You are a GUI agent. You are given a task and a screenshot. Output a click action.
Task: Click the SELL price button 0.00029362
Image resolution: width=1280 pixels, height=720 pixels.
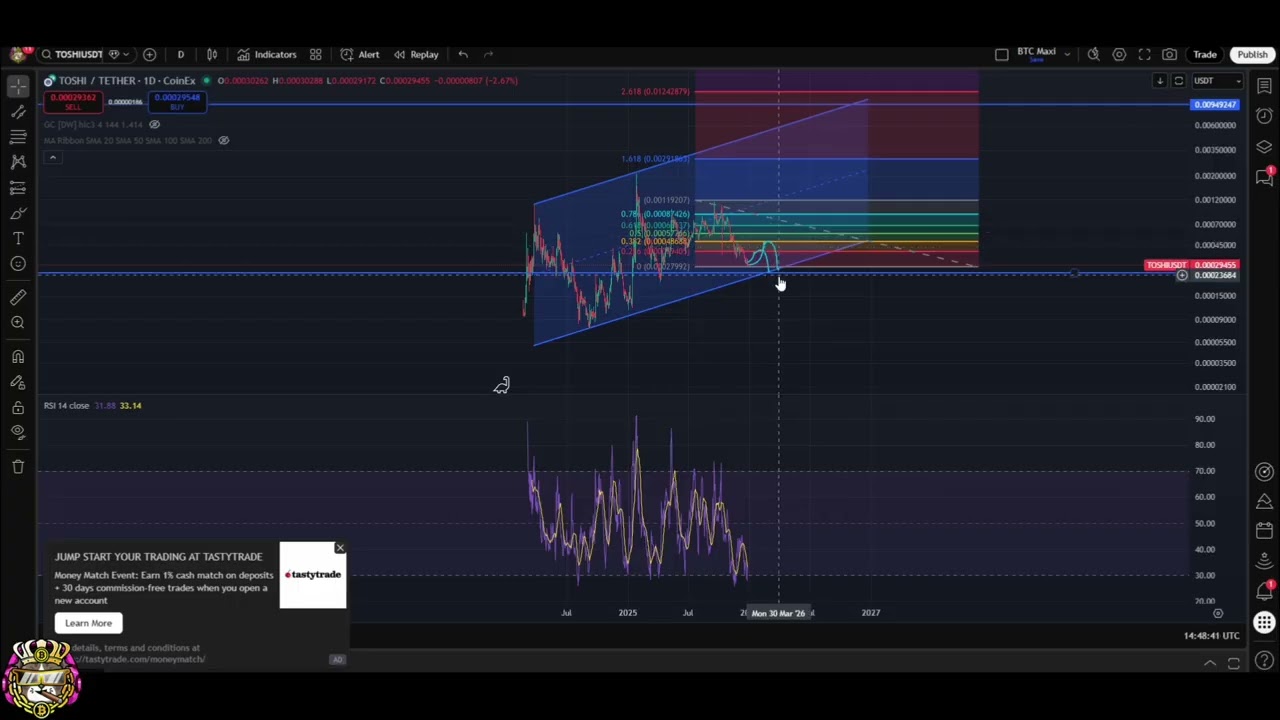point(72,101)
